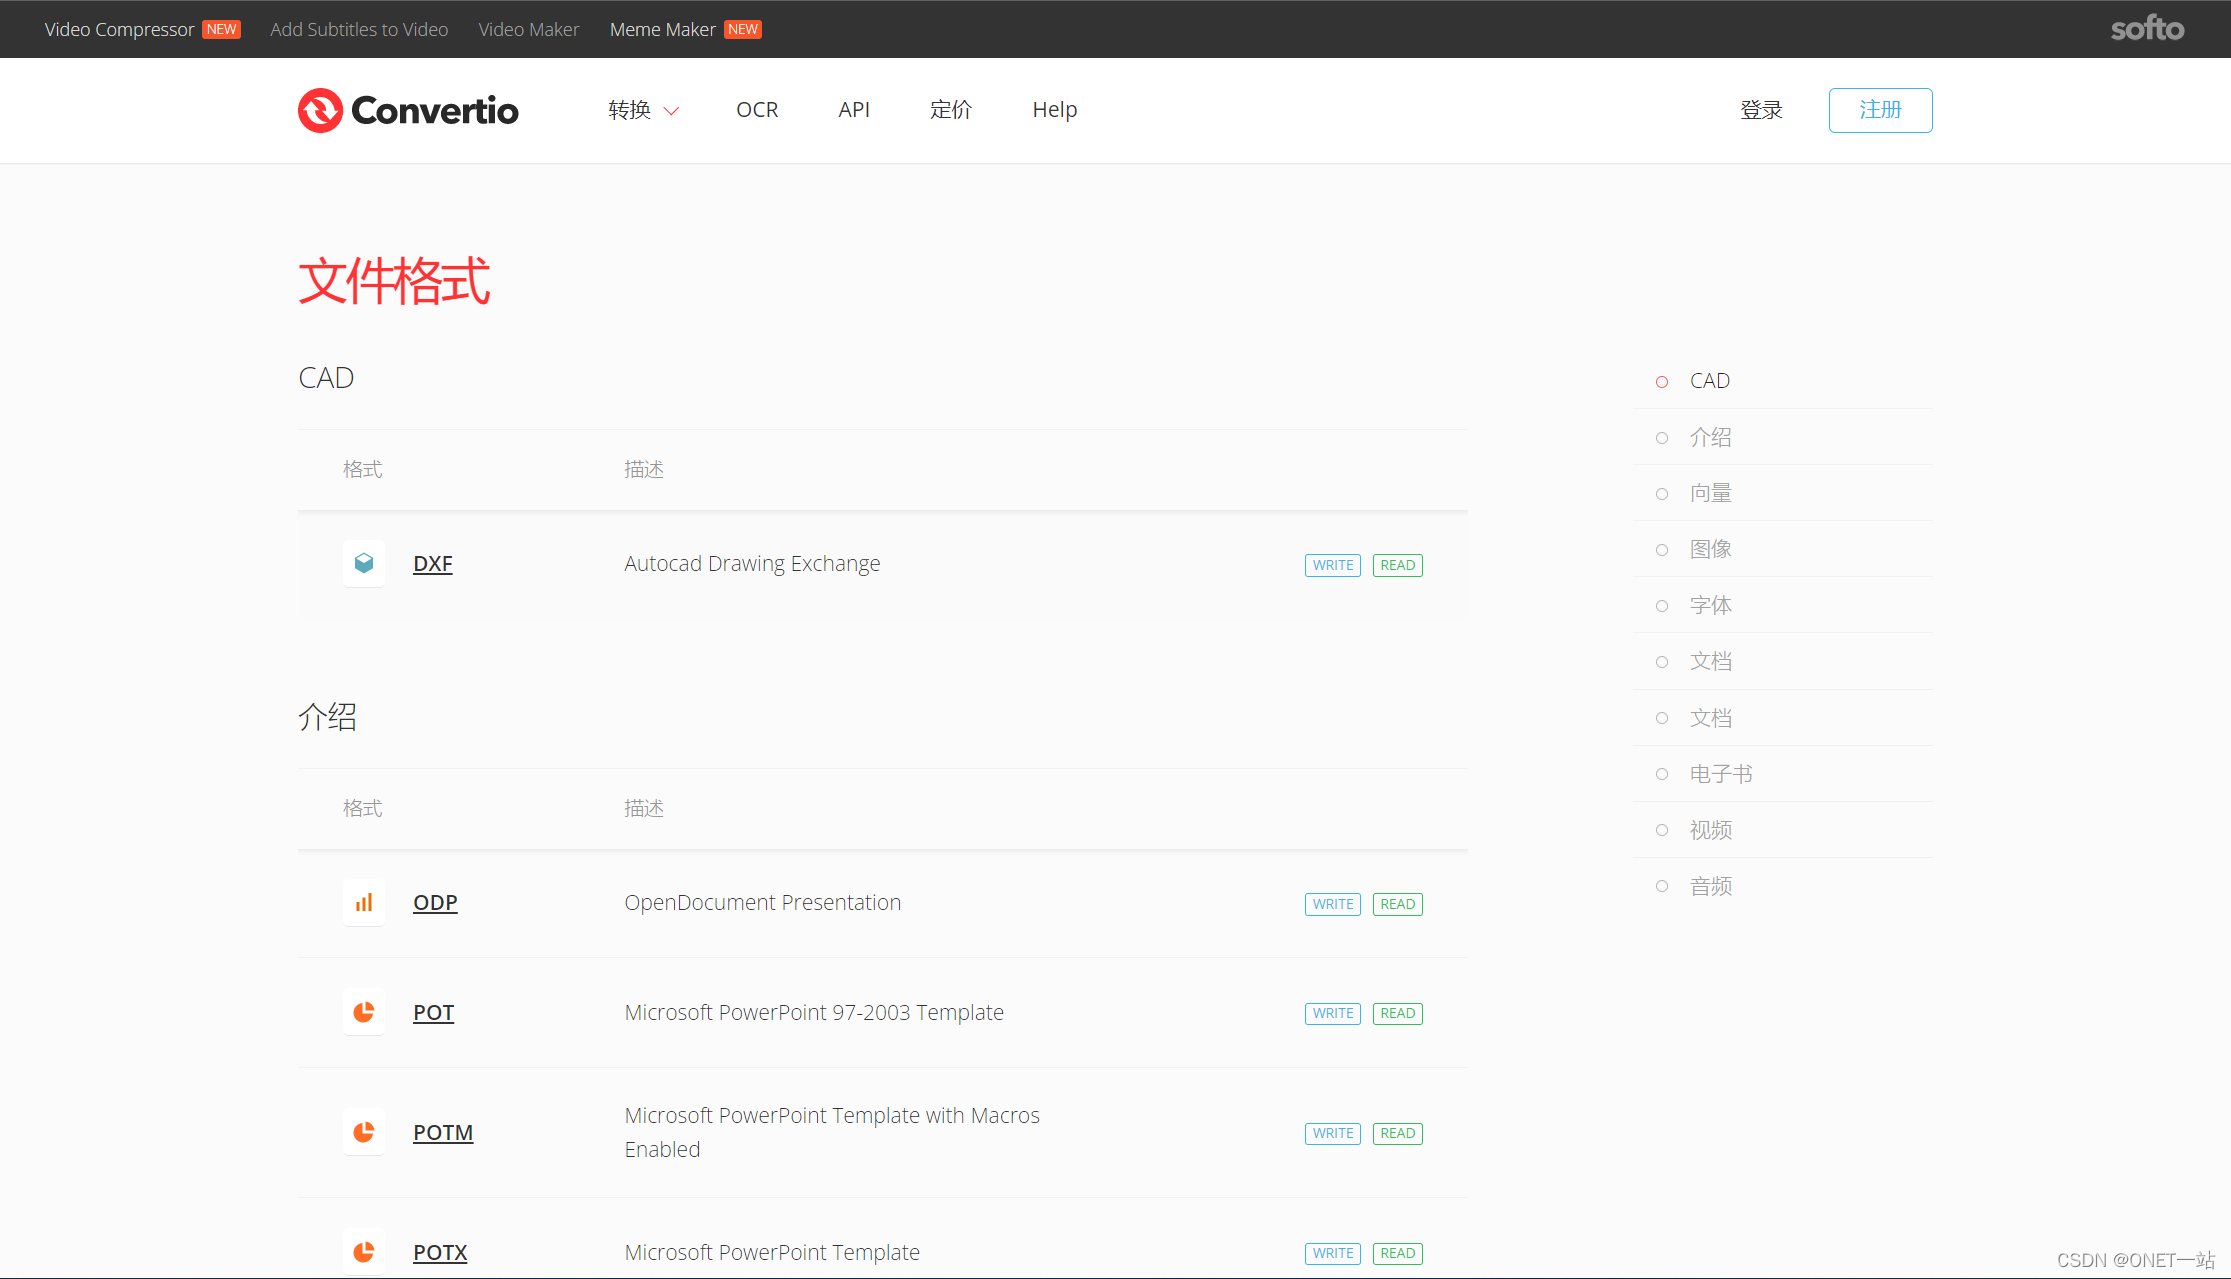This screenshot has height=1279, width=2231.
Task: Click the softo logo top right
Action: 2146,28
